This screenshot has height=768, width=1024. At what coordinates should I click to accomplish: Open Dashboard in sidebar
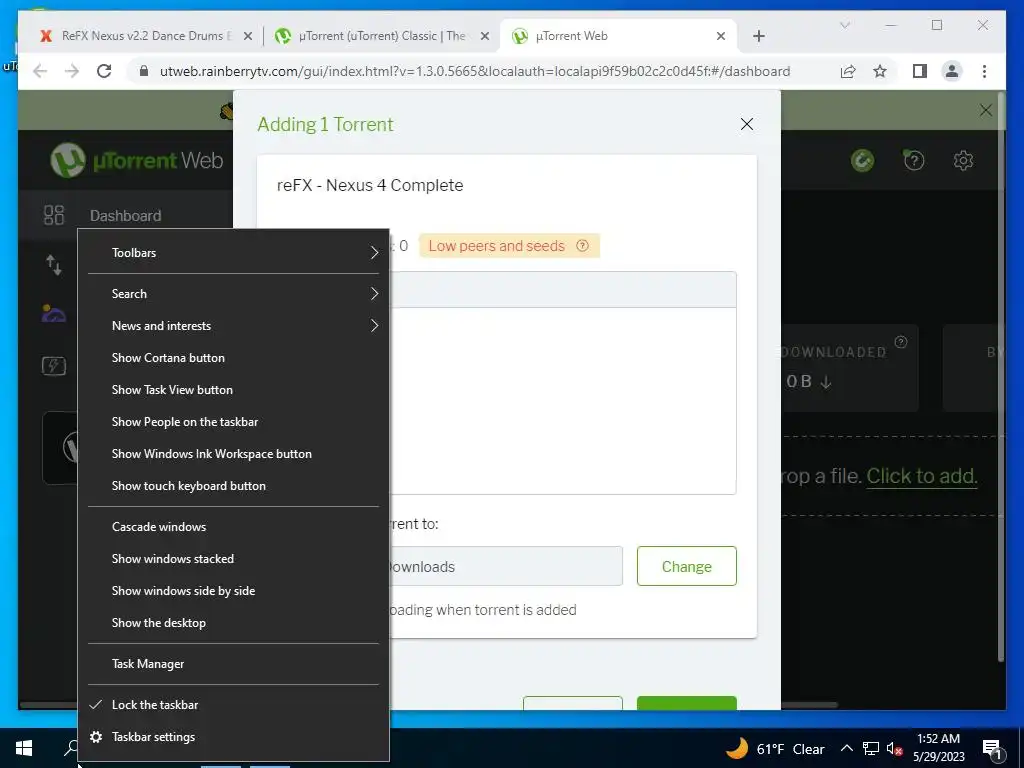coord(125,216)
